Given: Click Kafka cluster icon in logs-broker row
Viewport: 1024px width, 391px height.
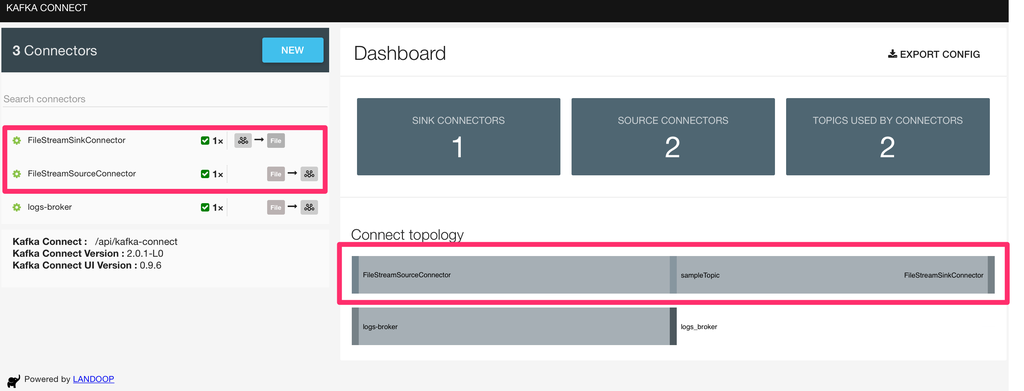Looking at the screenshot, I should (x=309, y=208).
